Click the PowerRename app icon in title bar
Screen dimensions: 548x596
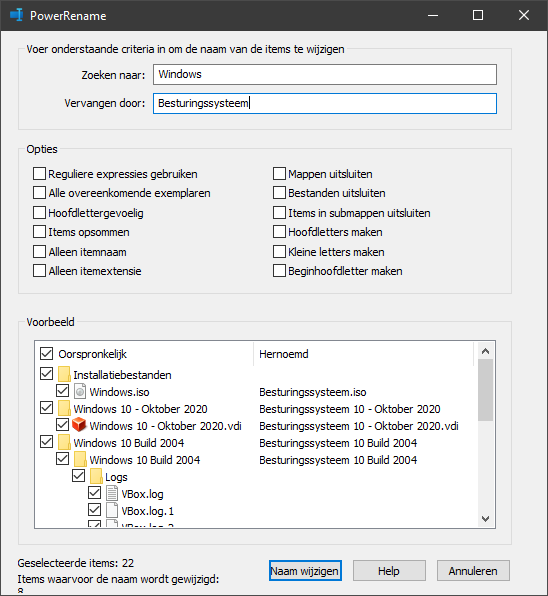pos(16,15)
